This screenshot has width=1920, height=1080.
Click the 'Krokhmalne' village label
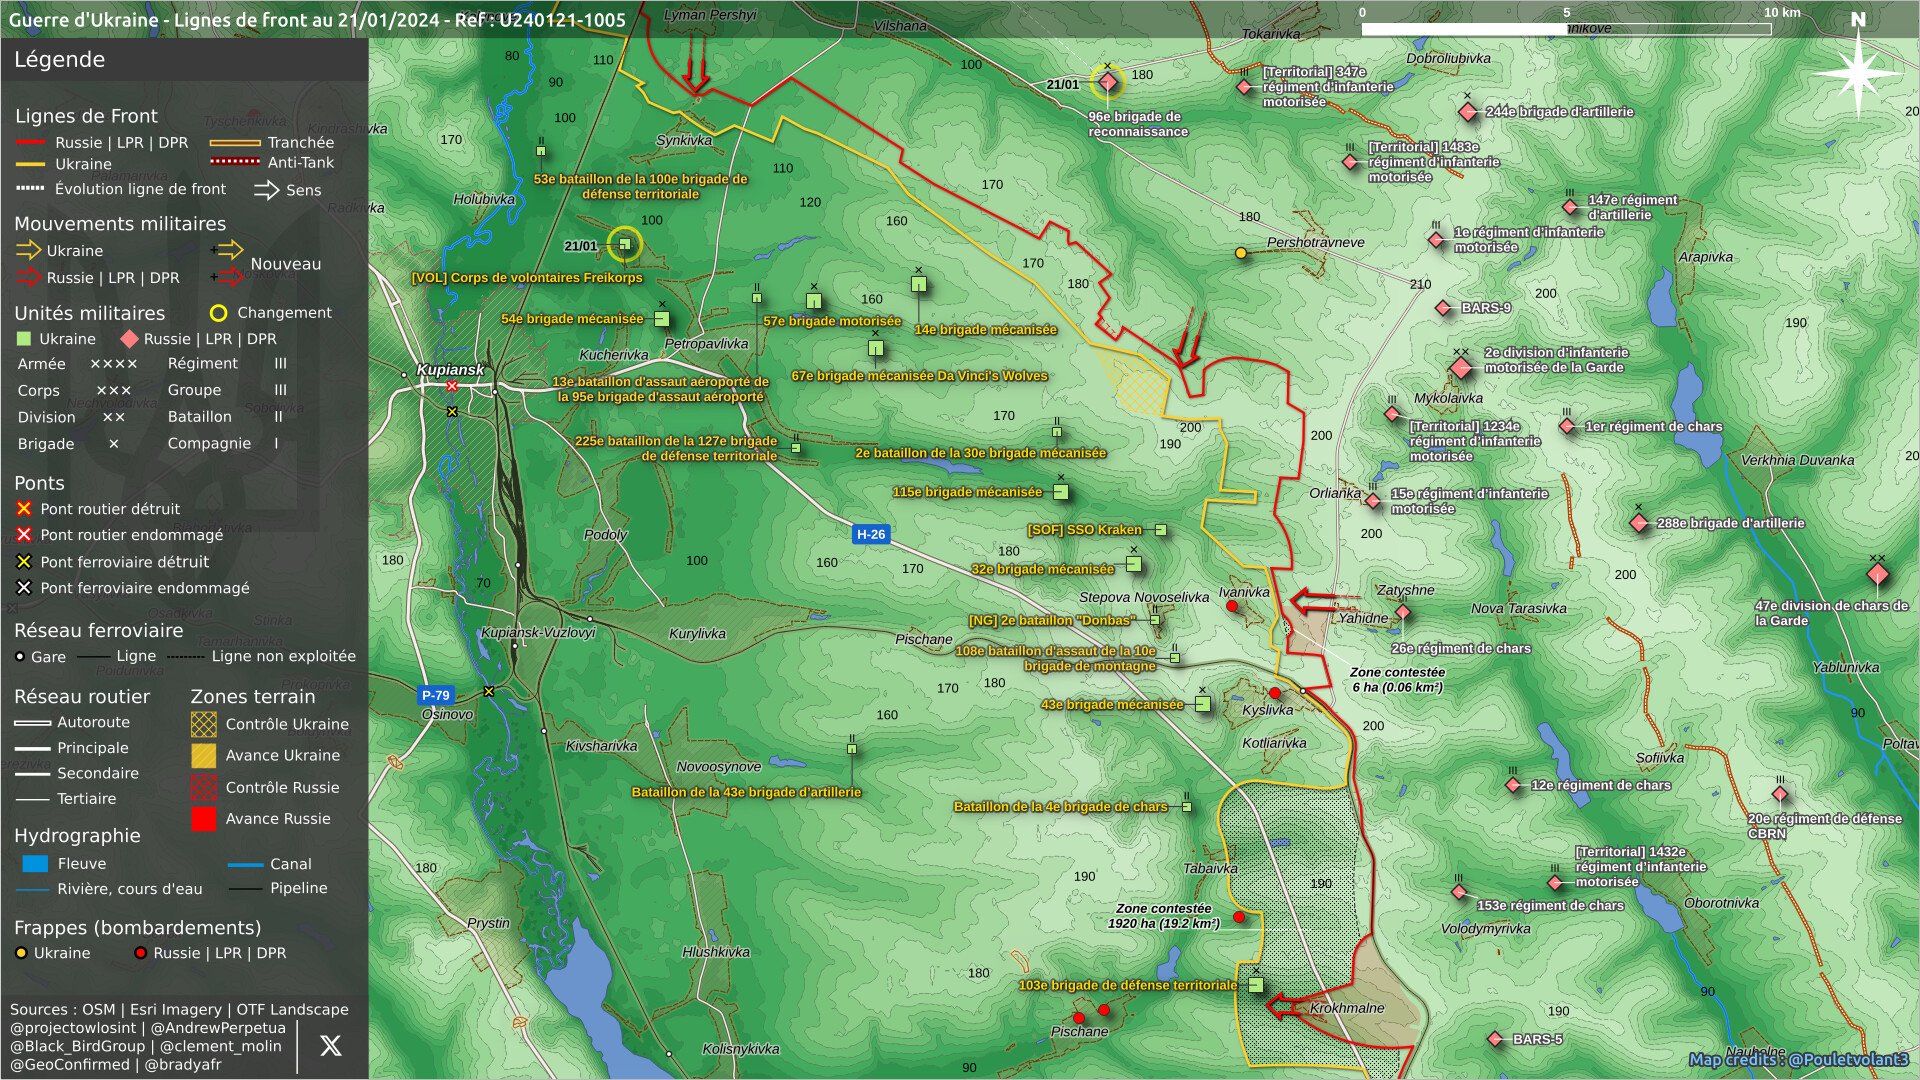pyautogui.click(x=1347, y=1008)
